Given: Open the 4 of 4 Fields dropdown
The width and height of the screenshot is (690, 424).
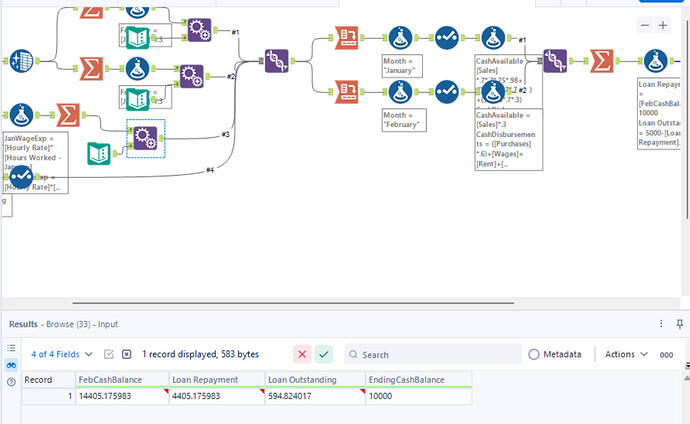Looking at the screenshot, I should tap(62, 354).
